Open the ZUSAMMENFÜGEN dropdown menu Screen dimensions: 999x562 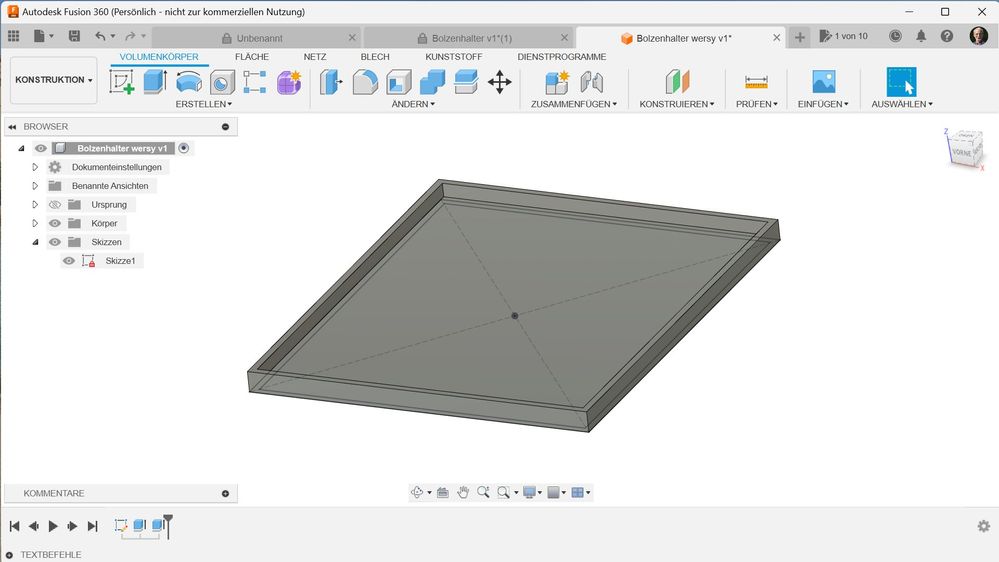point(574,104)
